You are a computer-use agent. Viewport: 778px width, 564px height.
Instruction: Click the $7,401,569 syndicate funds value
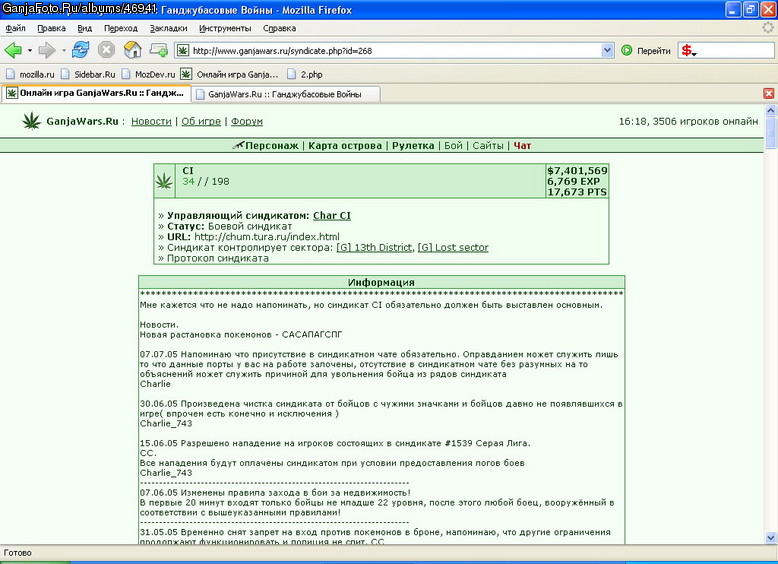click(x=577, y=171)
